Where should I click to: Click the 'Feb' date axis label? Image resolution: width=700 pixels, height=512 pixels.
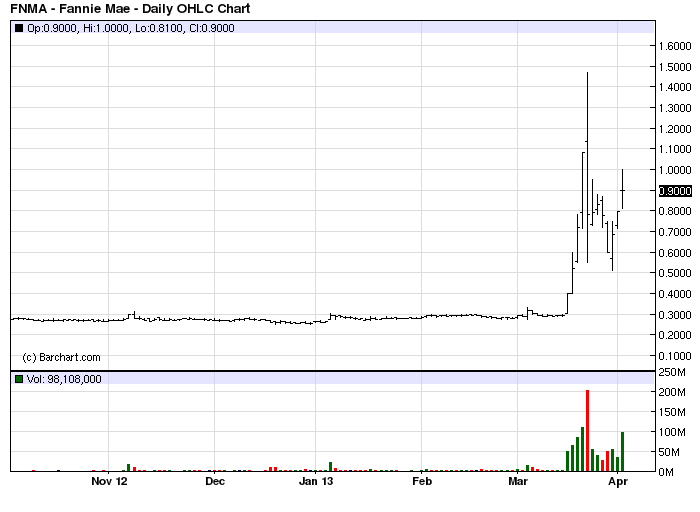pos(422,482)
